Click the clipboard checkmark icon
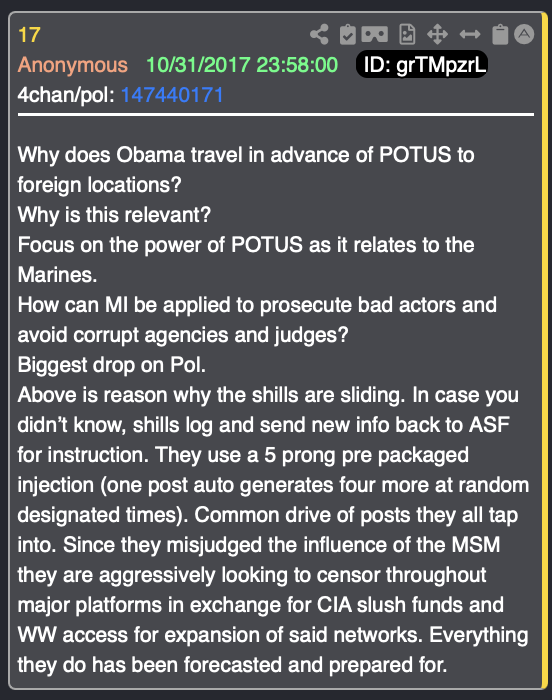 (347, 34)
